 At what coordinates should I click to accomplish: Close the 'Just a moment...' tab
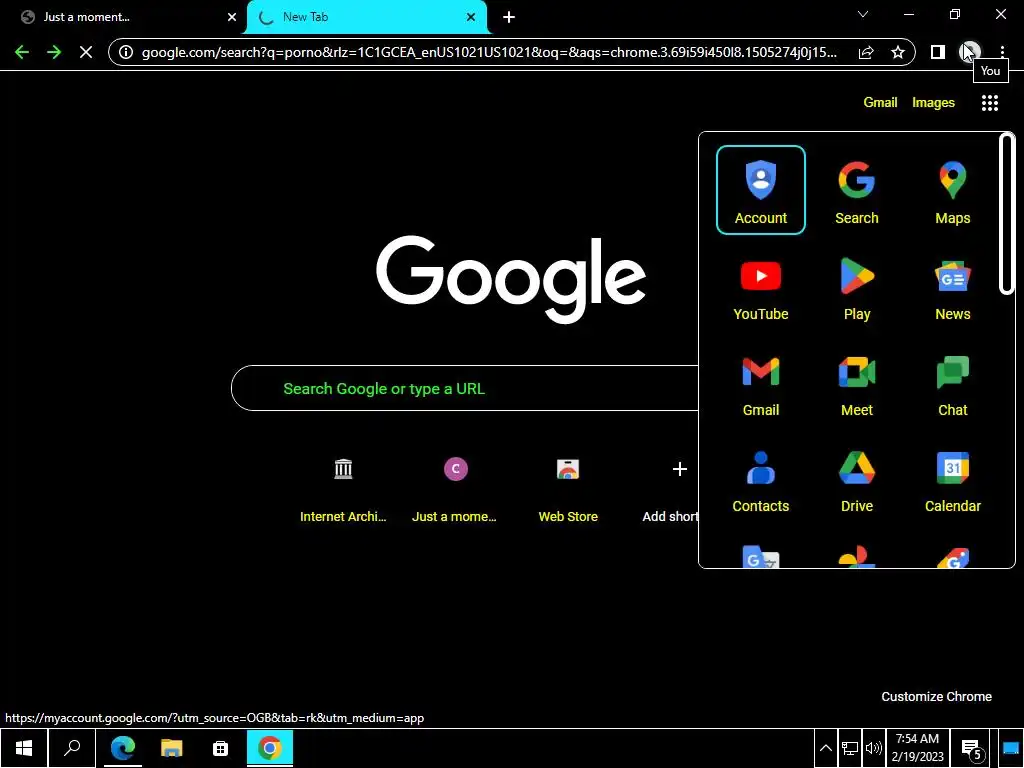click(x=232, y=17)
